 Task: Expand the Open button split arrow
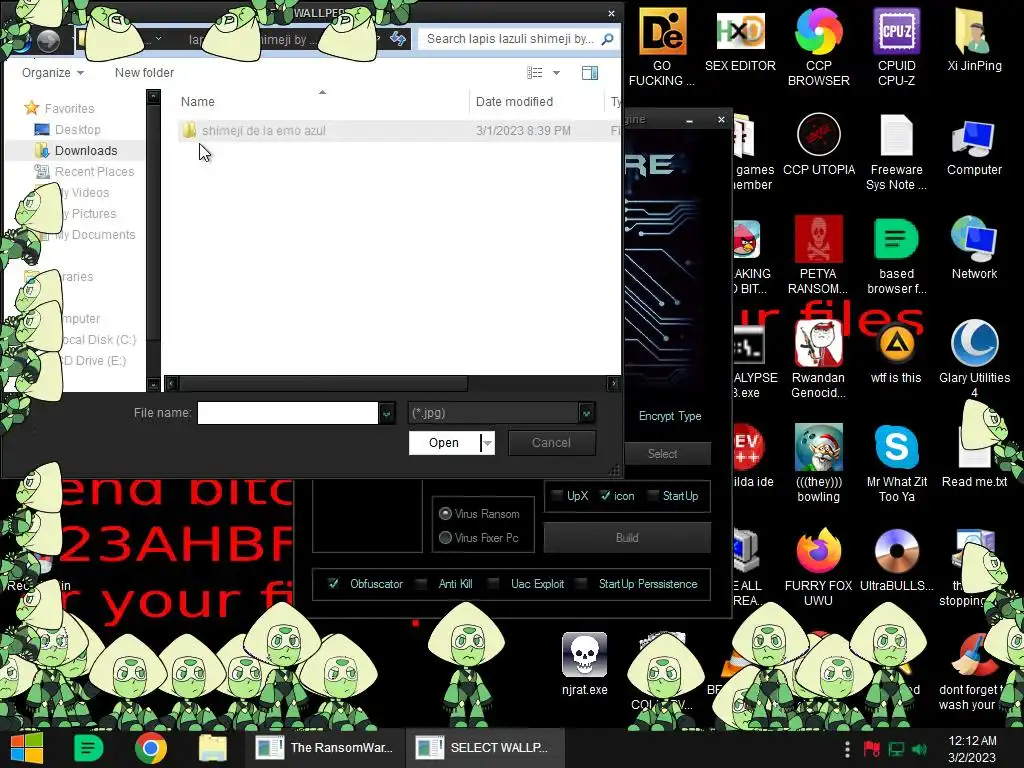[x=487, y=443]
